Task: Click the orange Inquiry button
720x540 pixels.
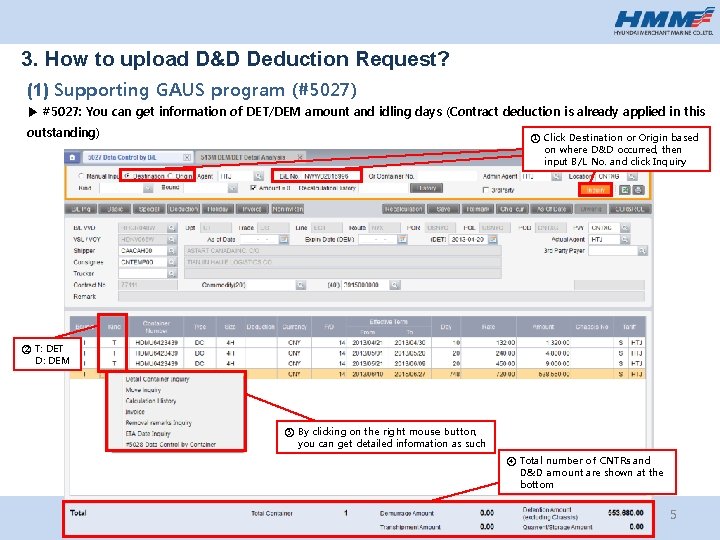Action: tap(595, 190)
